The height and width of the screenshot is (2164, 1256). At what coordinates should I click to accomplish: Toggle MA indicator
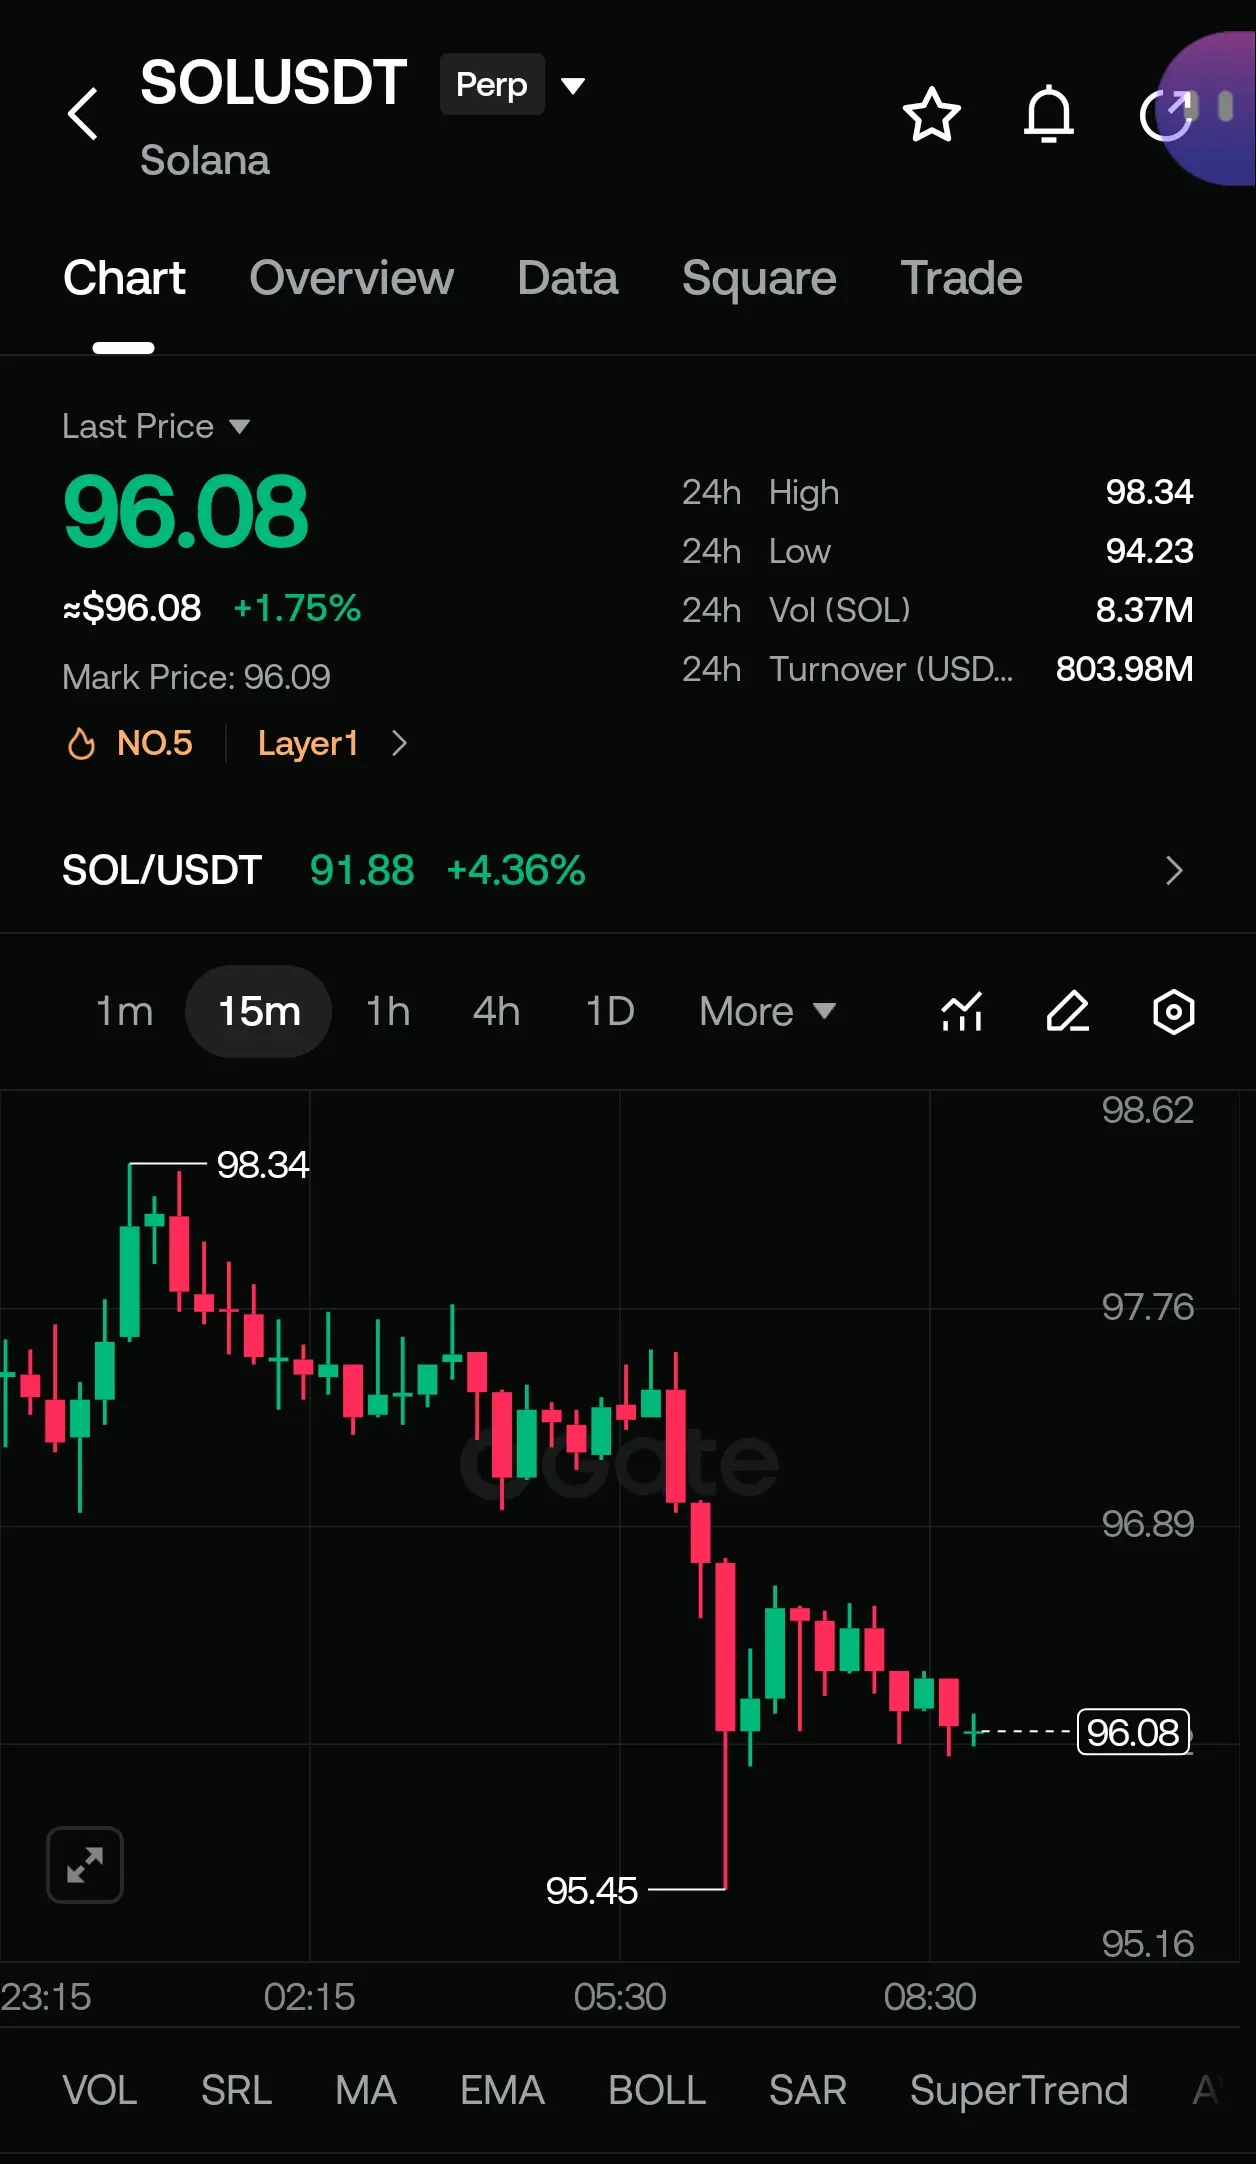click(x=366, y=2090)
